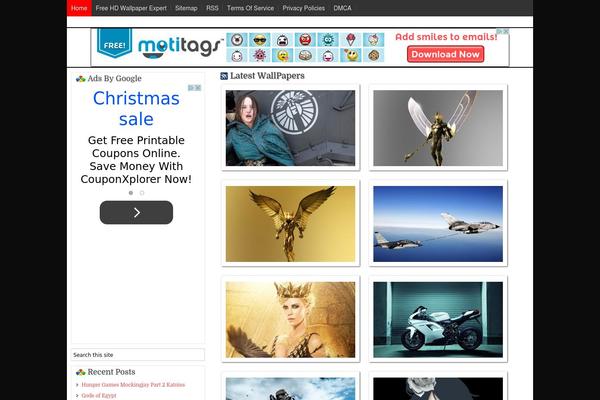Open the Privacy Policies page
Viewport: 600px width, 400px height.
303,8
